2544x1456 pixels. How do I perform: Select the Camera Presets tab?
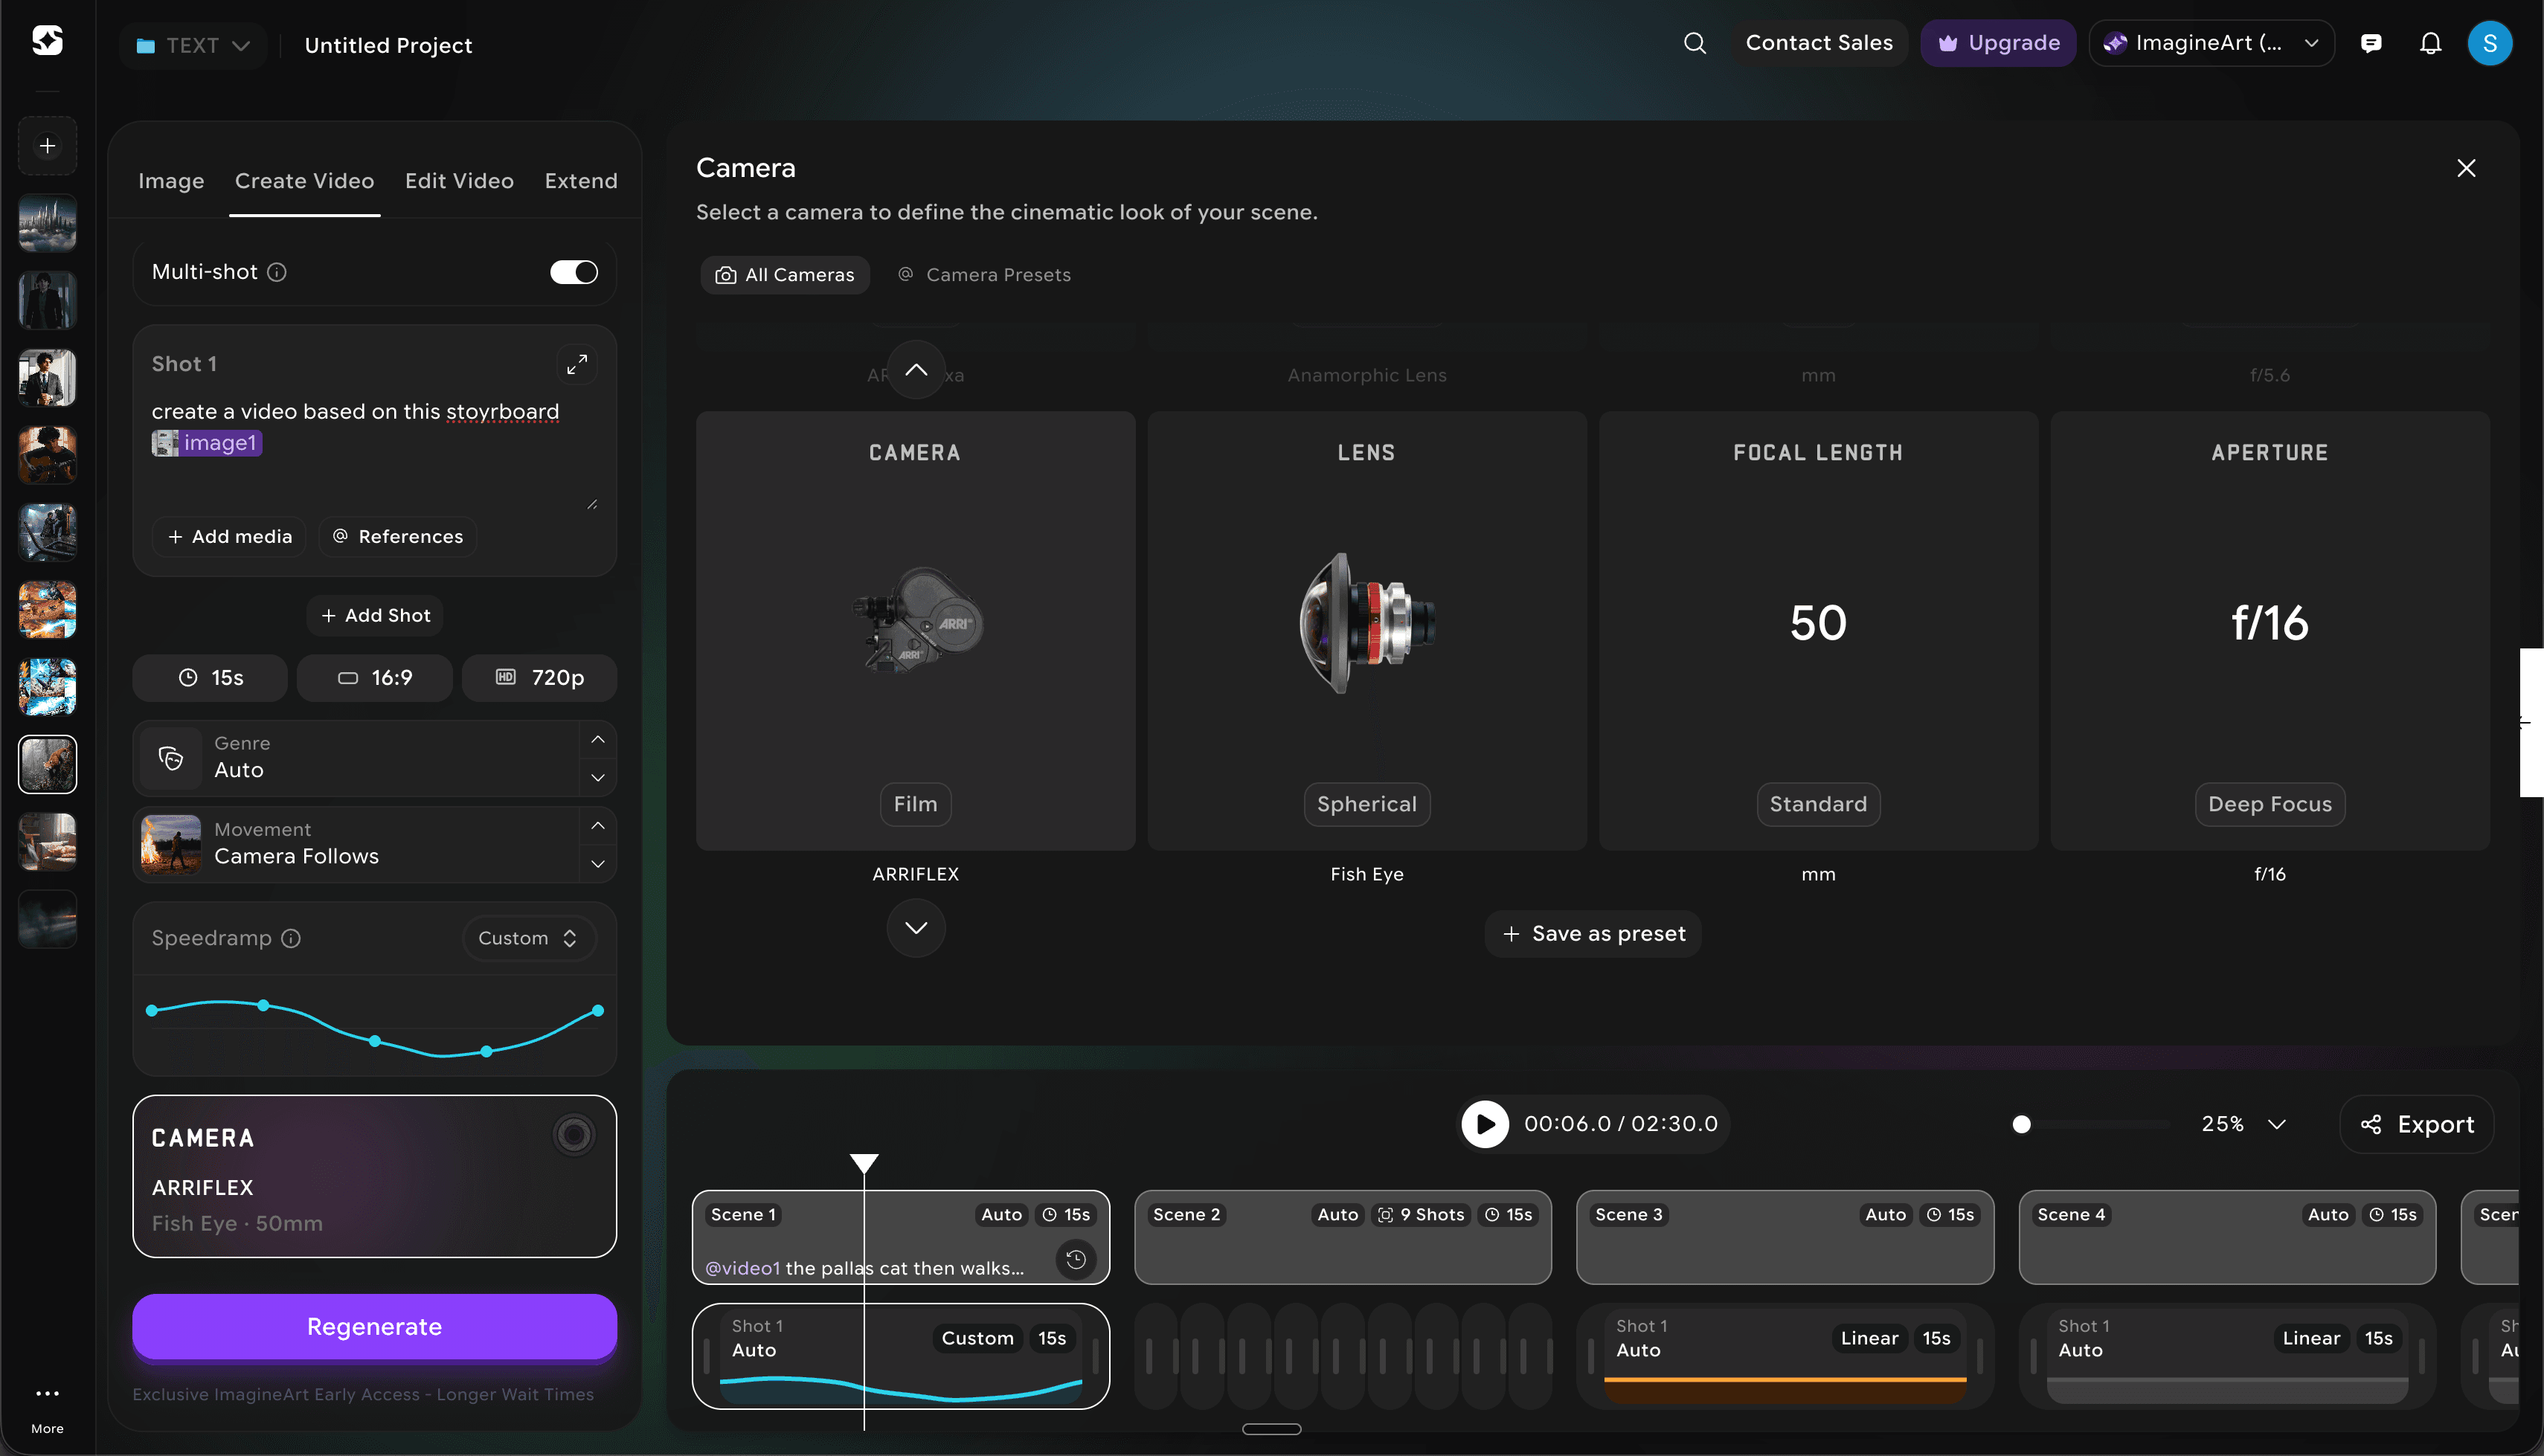(x=984, y=275)
